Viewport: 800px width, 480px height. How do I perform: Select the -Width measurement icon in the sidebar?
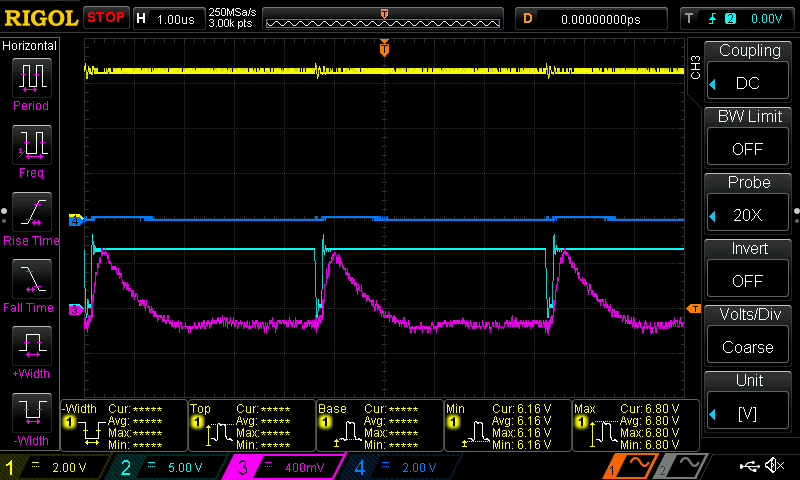coord(32,413)
